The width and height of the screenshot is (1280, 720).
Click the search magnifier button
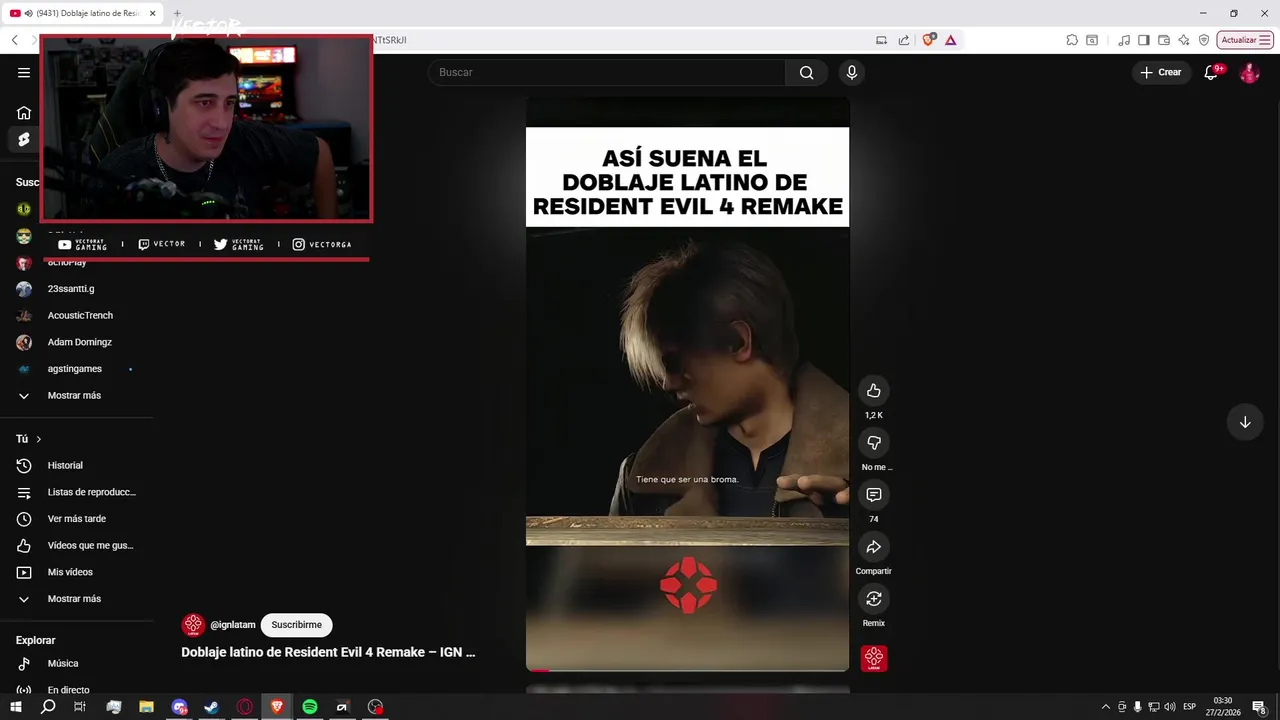coord(806,72)
